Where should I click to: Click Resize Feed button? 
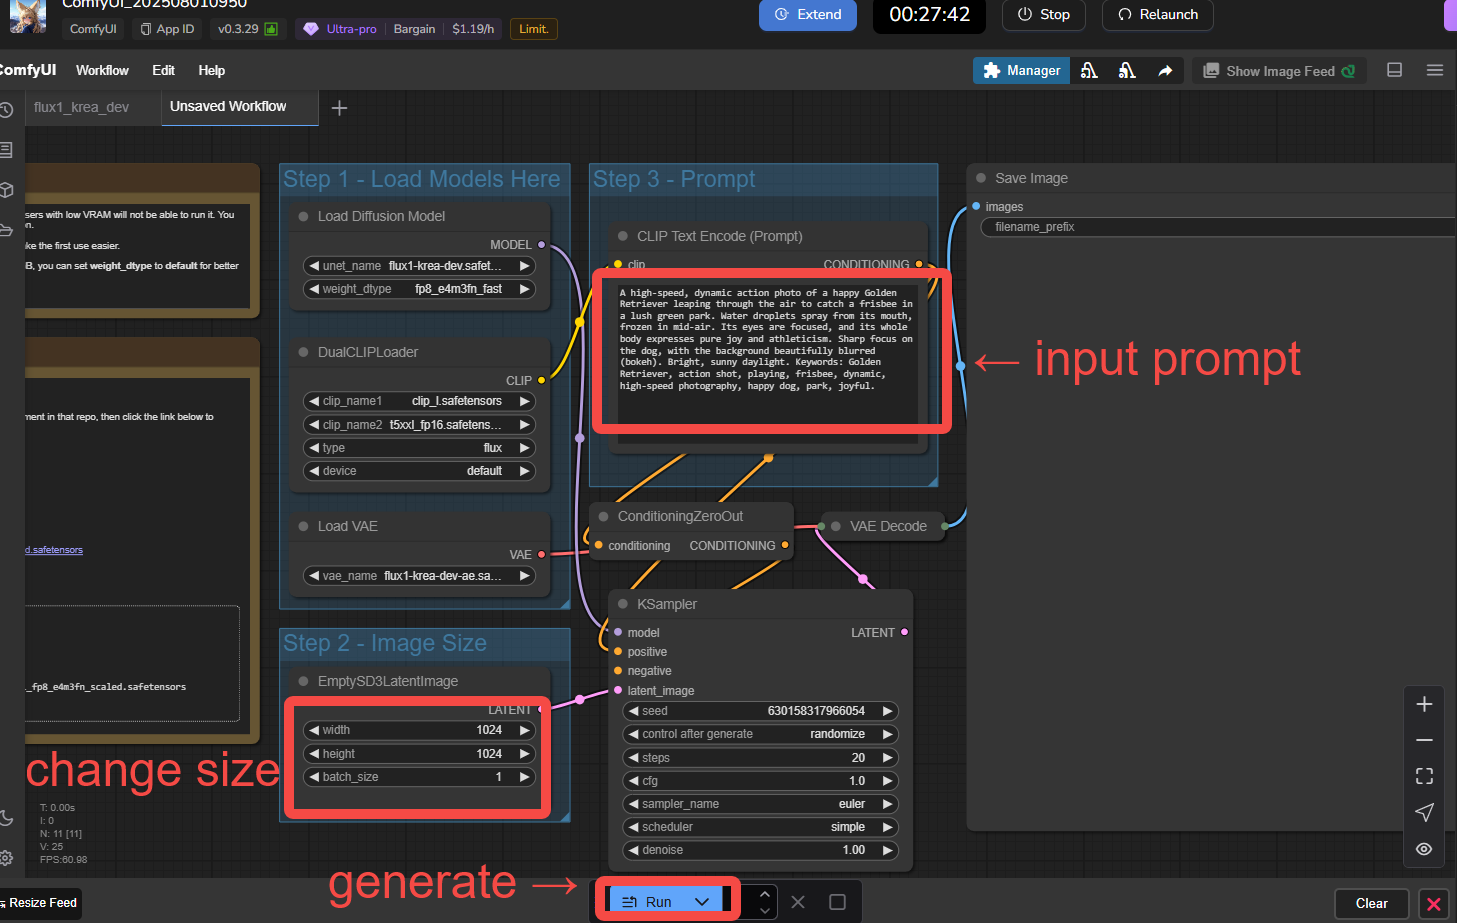pos(41,903)
